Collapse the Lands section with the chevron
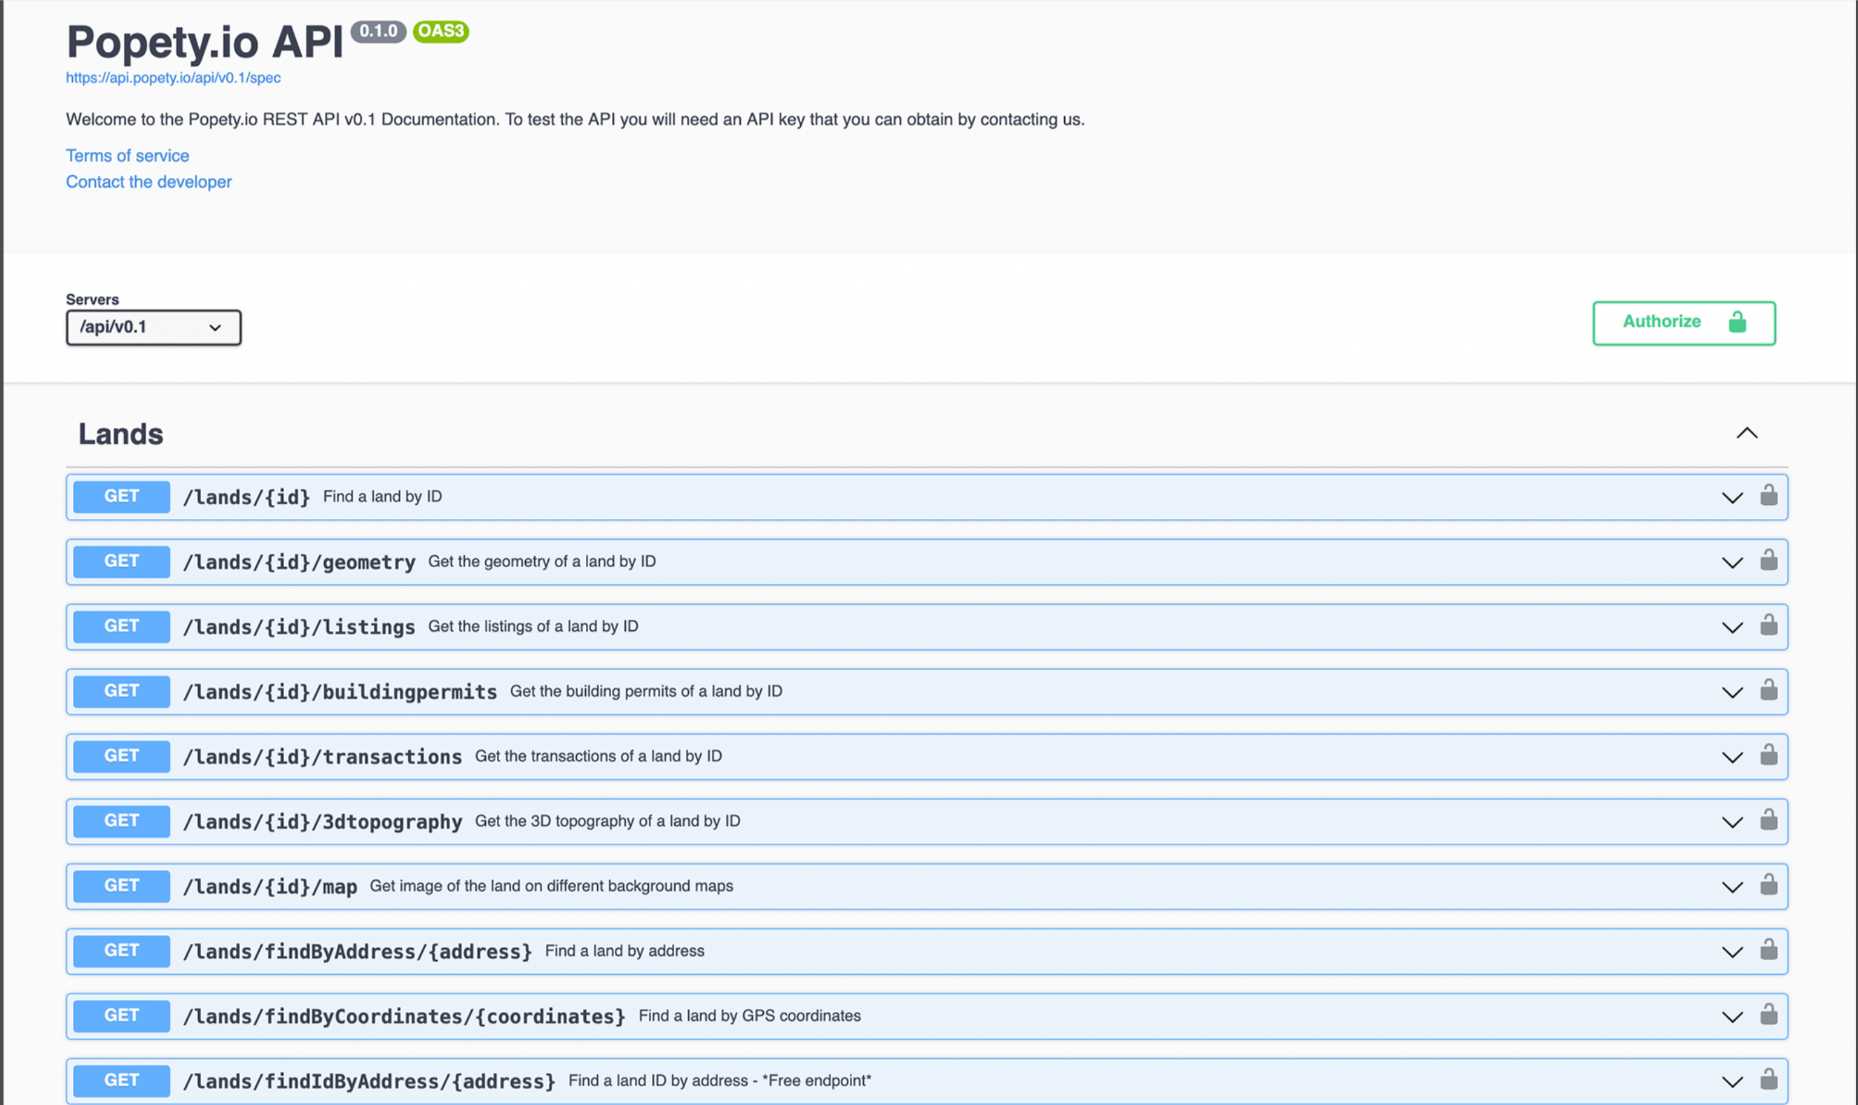1858x1105 pixels. tap(1746, 433)
